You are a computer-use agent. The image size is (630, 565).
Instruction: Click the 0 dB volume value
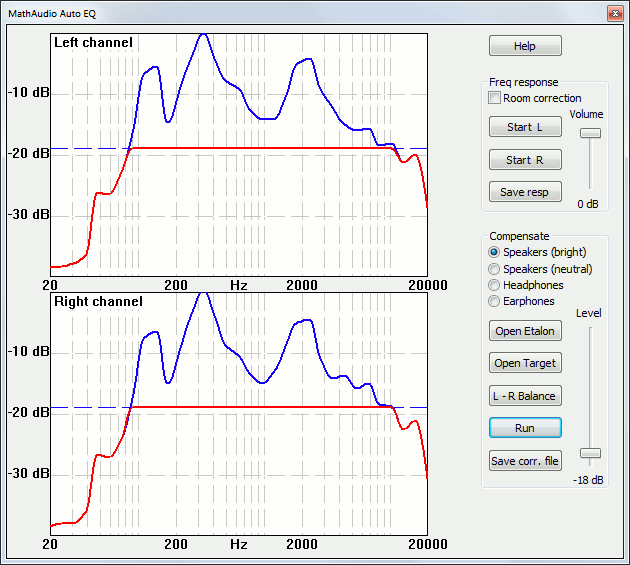click(588, 204)
